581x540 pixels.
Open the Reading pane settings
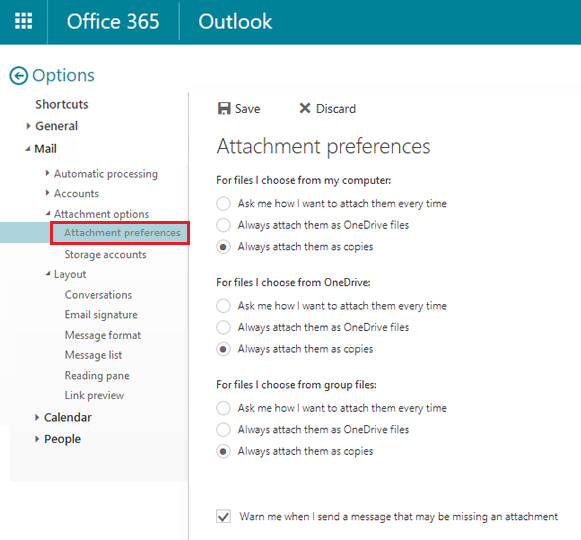[97, 375]
